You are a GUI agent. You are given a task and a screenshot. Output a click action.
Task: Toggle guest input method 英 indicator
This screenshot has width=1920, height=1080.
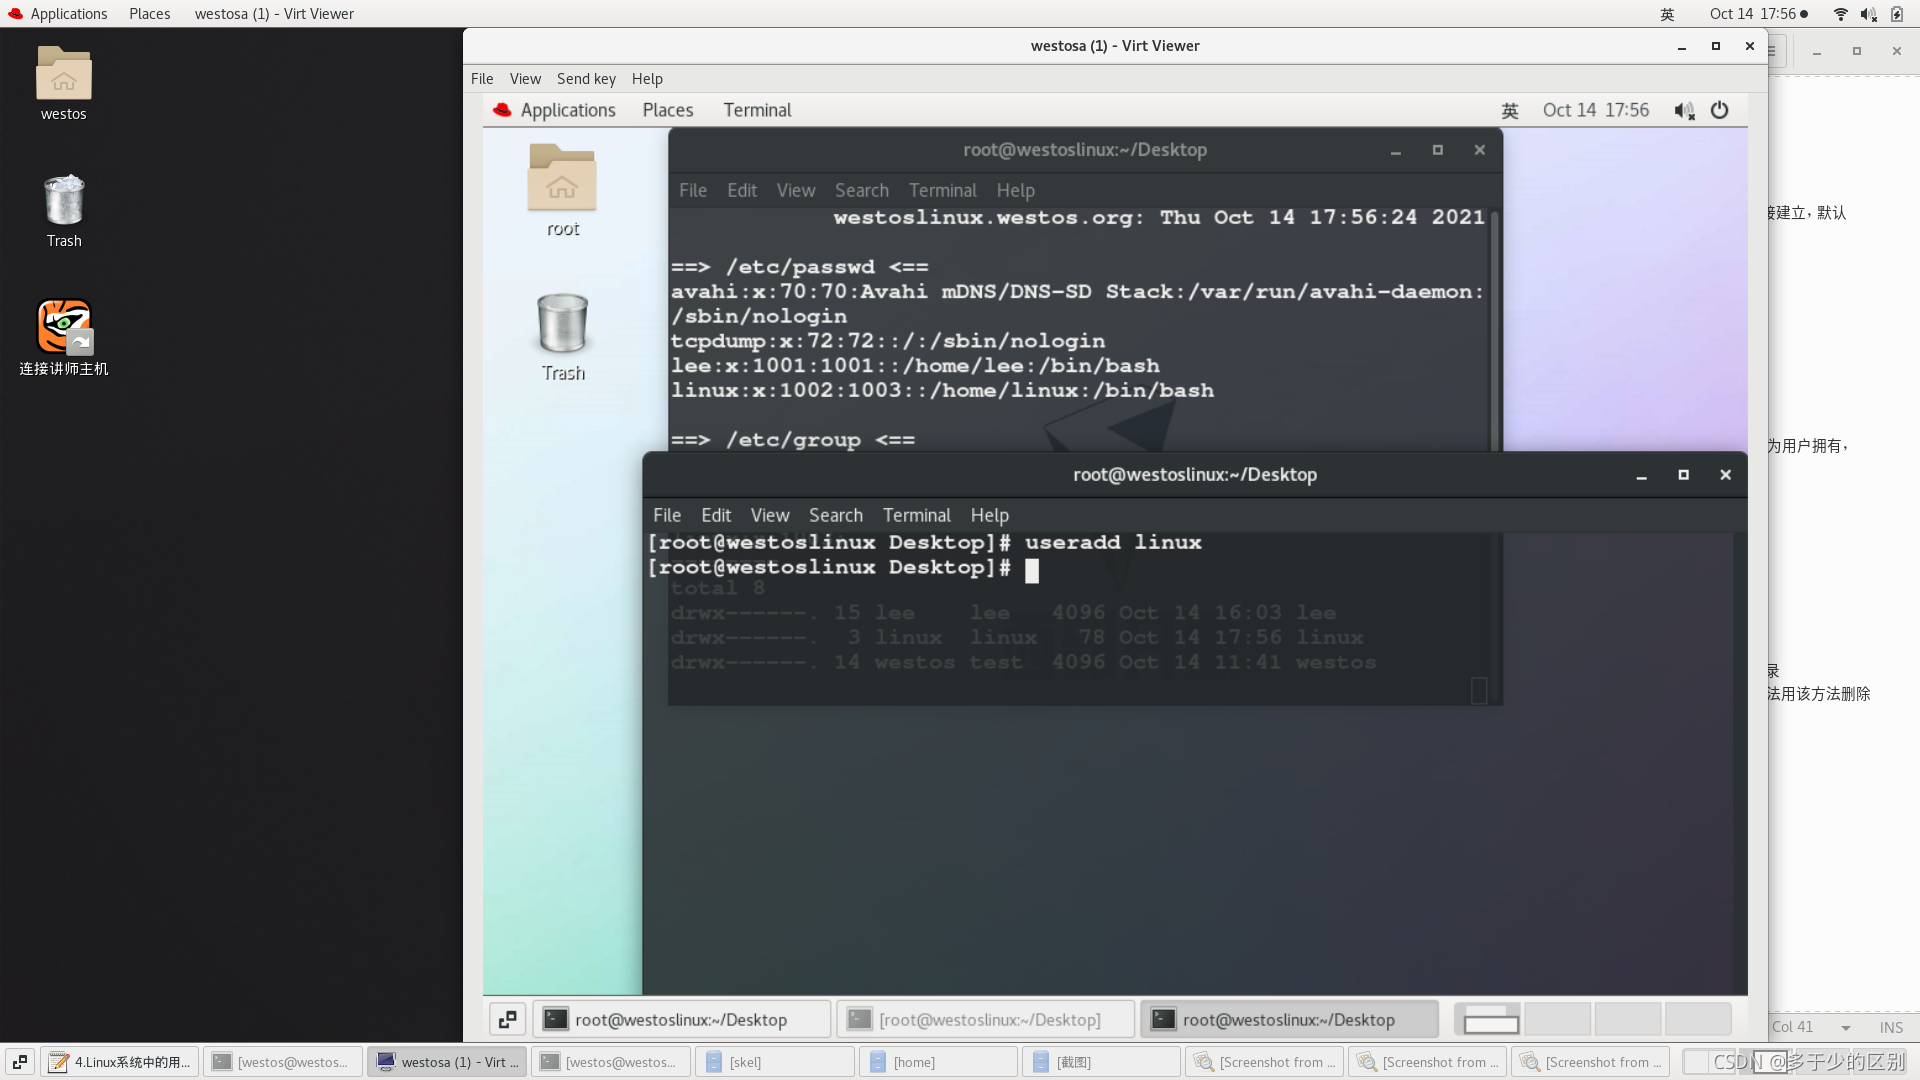pyautogui.click(x=1510, y=110)
